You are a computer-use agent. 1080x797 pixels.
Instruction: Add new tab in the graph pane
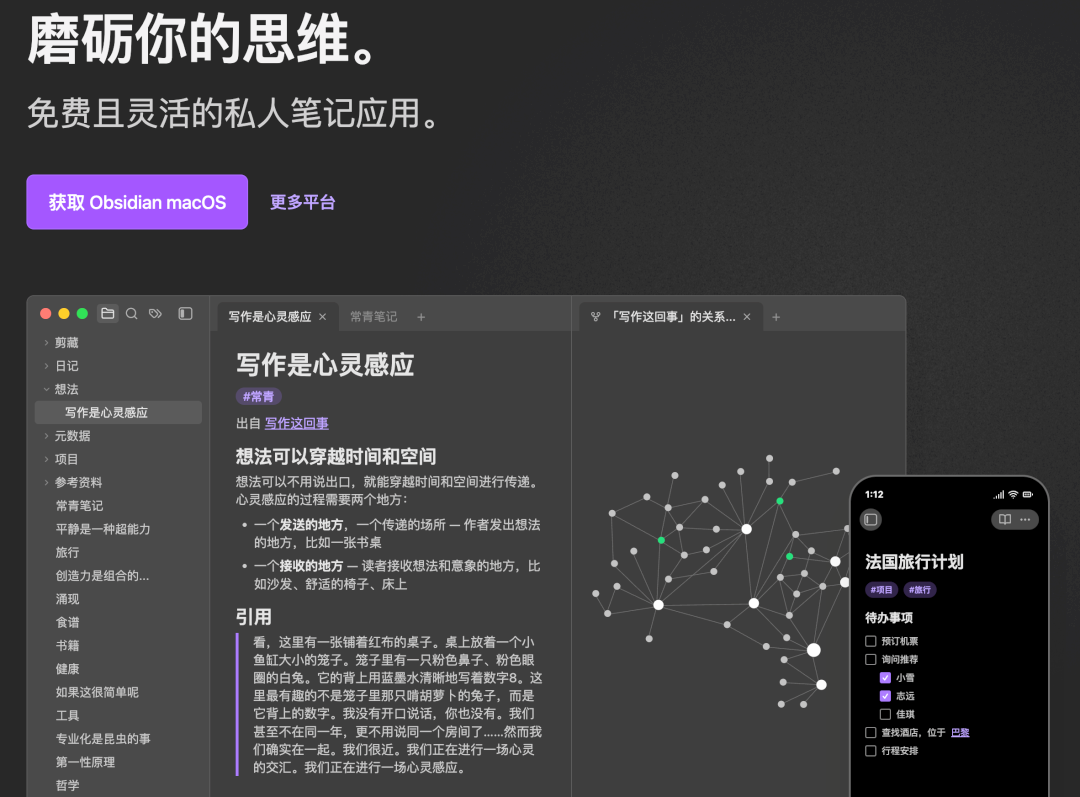click(x=776, y=317)
